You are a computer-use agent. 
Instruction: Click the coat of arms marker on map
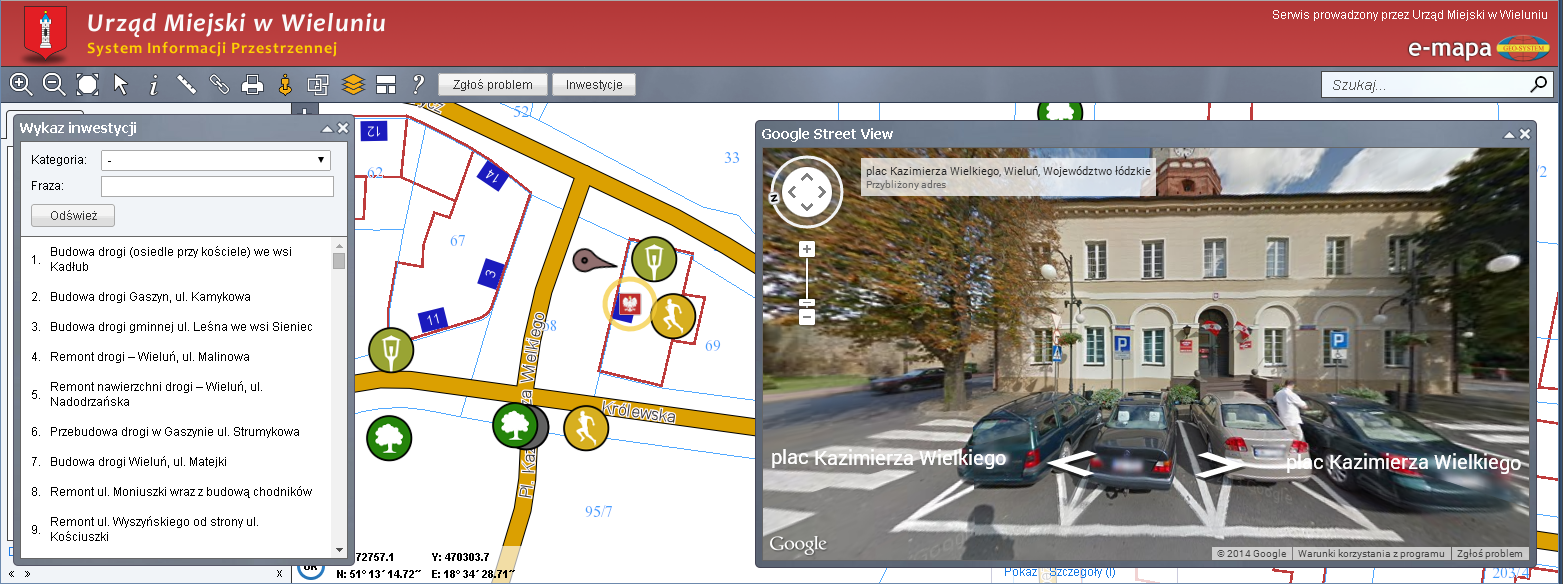click(630, 304)
